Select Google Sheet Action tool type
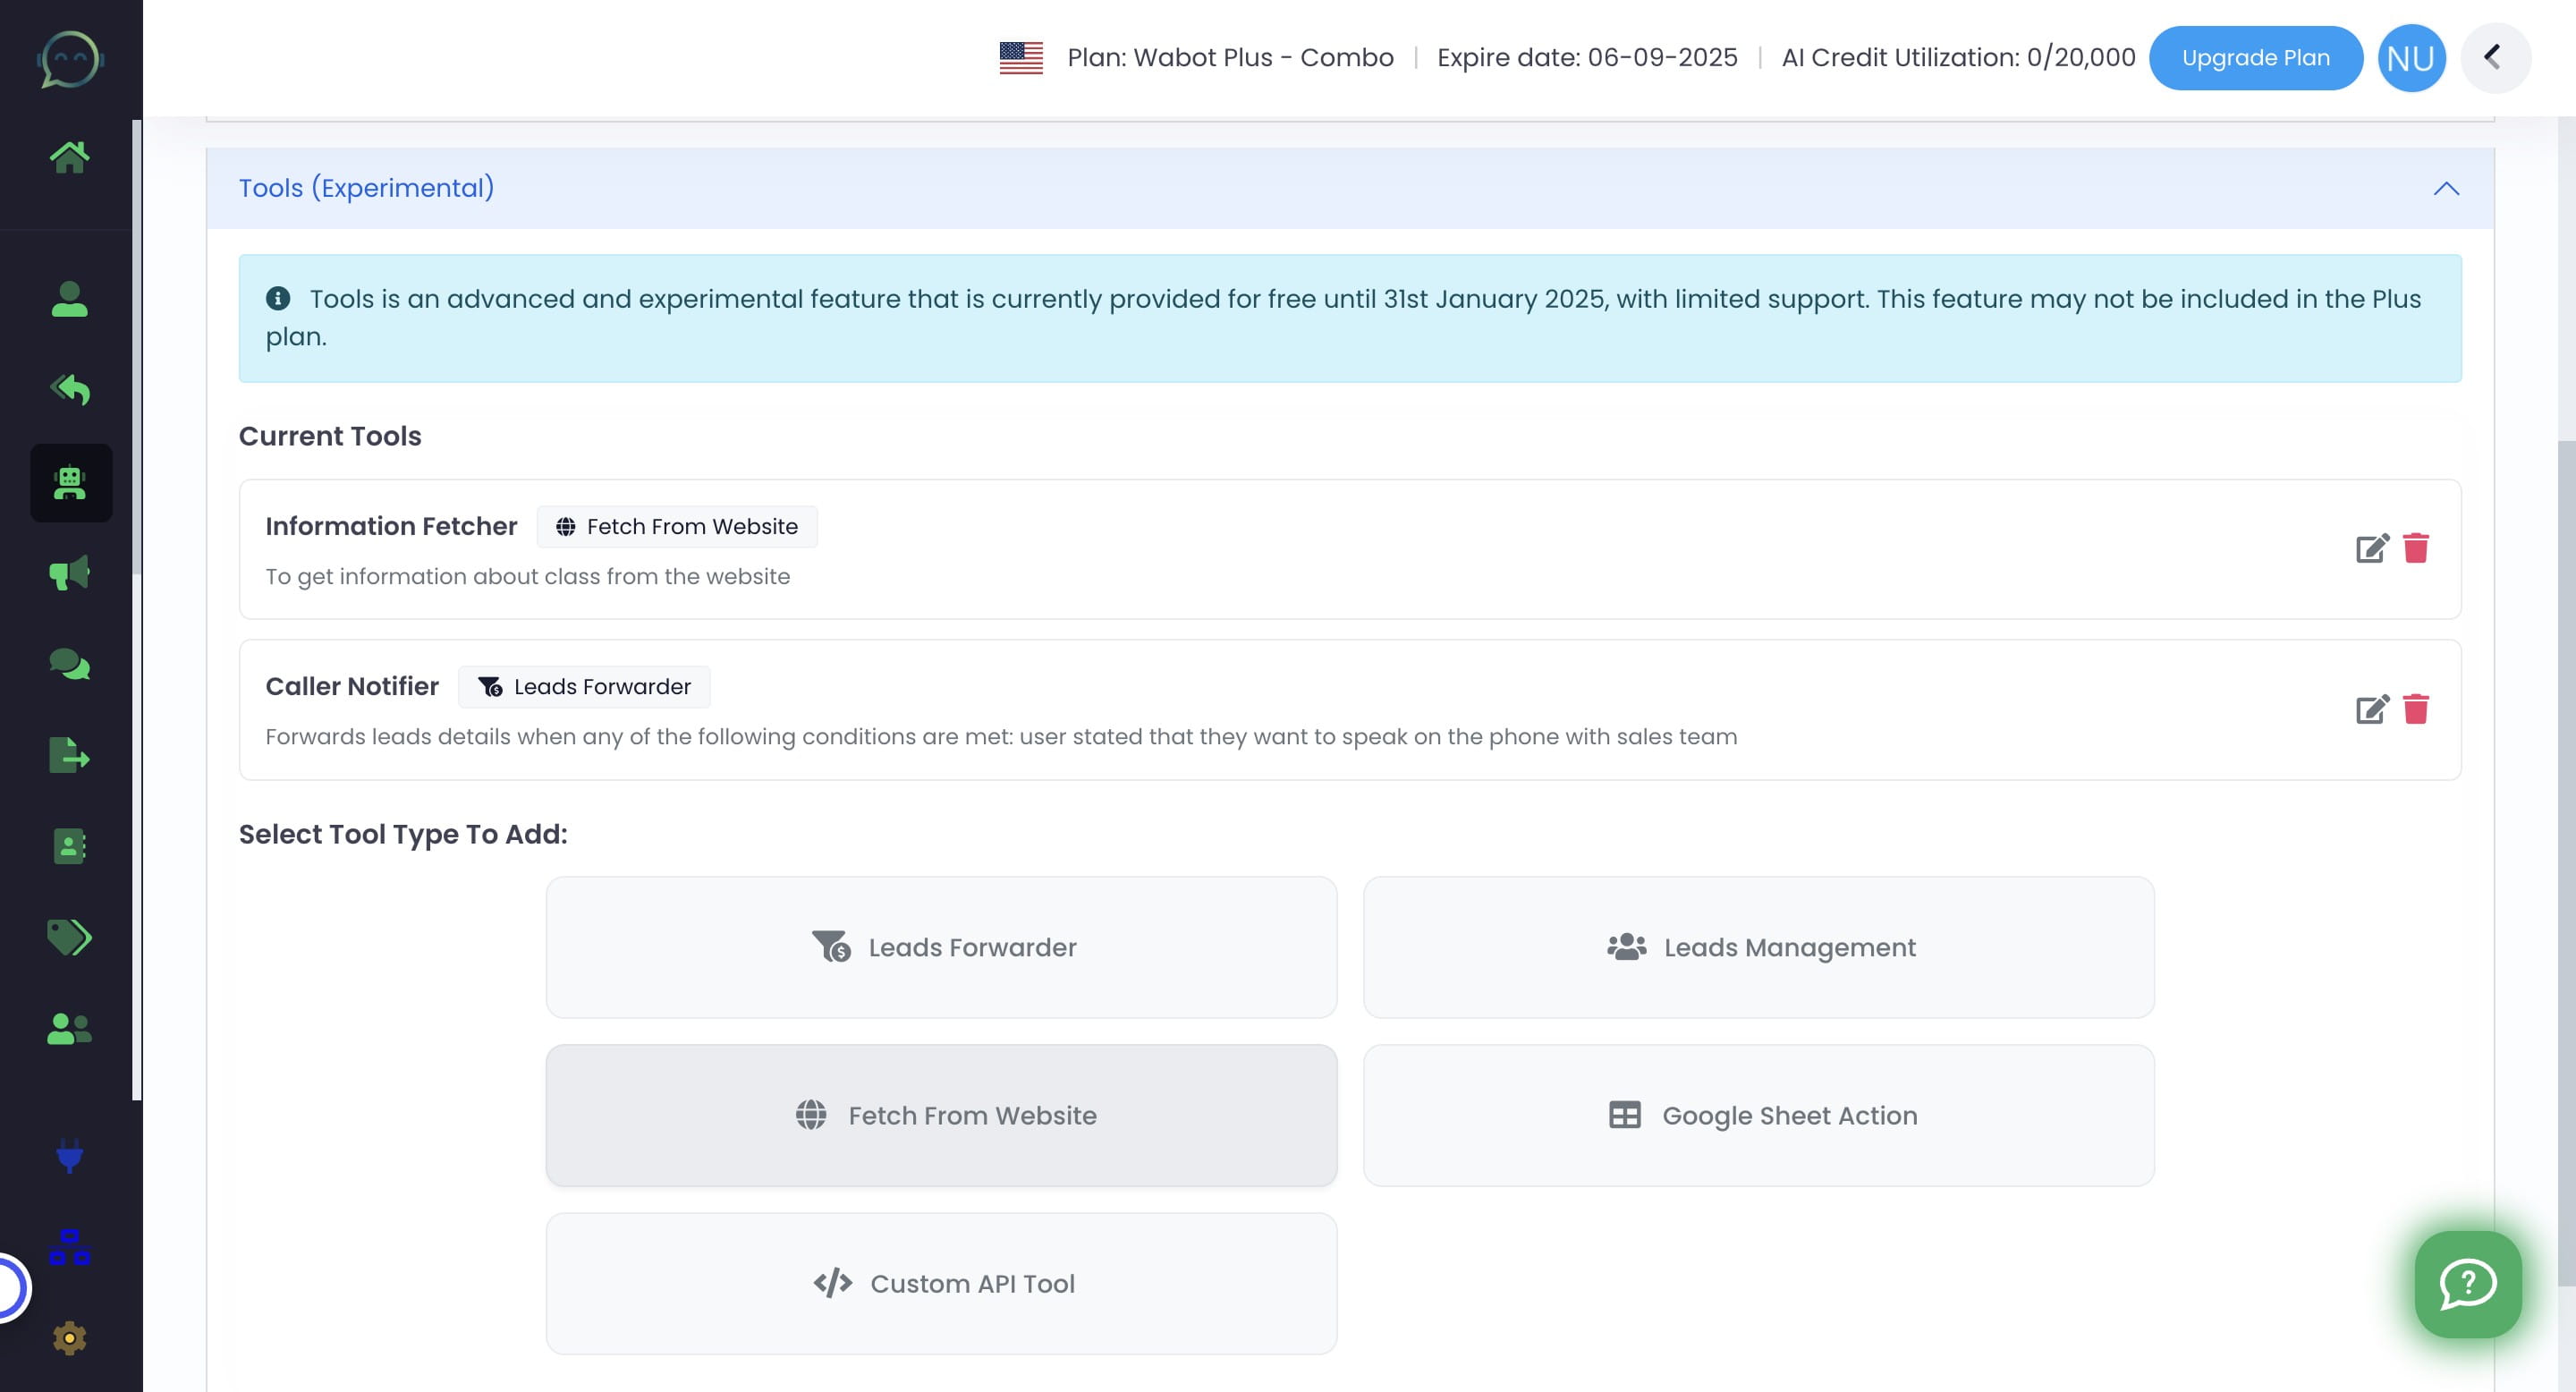2576x1392 pixels. (1758, 1115)
